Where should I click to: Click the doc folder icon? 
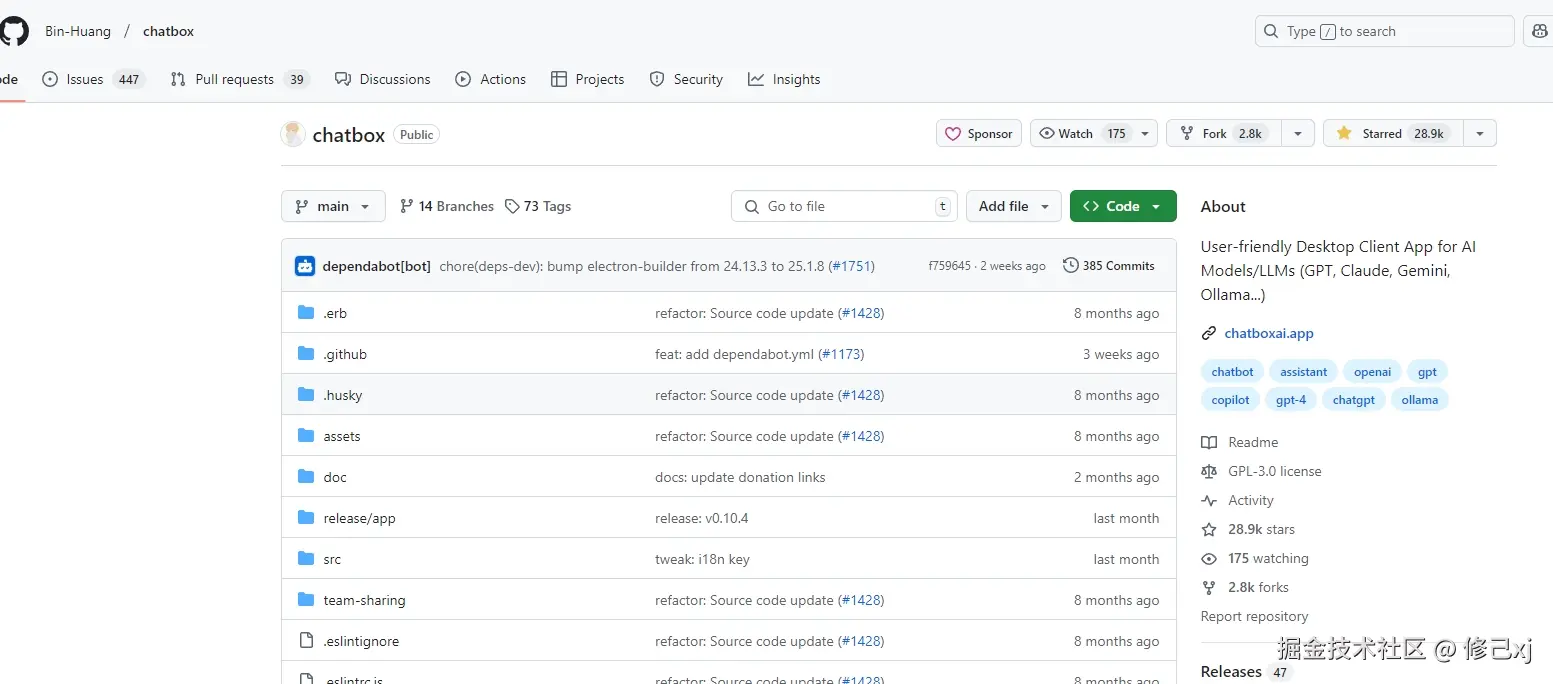306,477
